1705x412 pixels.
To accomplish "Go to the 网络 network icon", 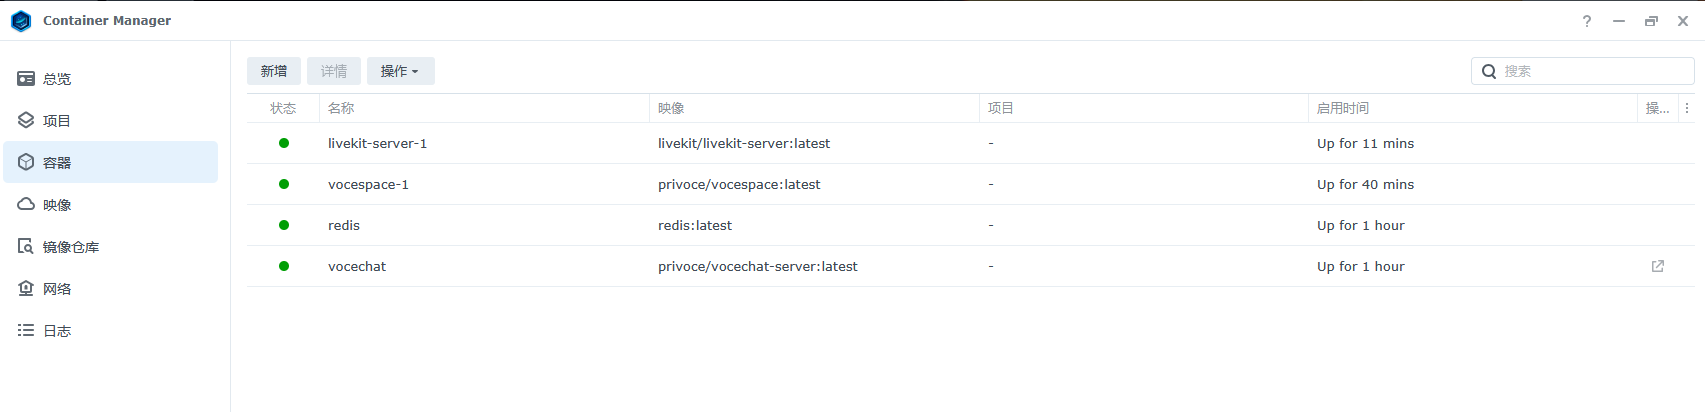I will click(x=26, y=289).
